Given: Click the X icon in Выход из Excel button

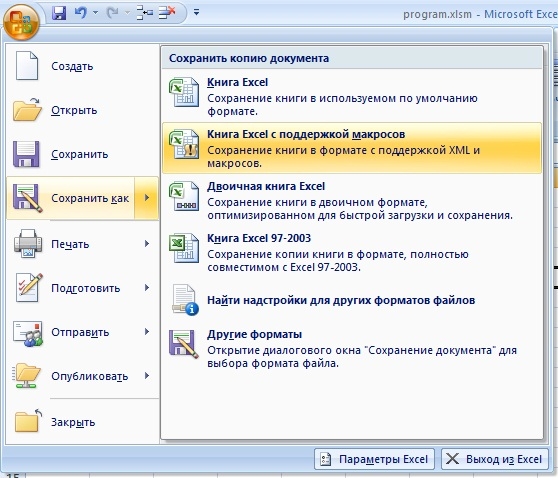Looking at the screenshot, I should tap(453, 459).
